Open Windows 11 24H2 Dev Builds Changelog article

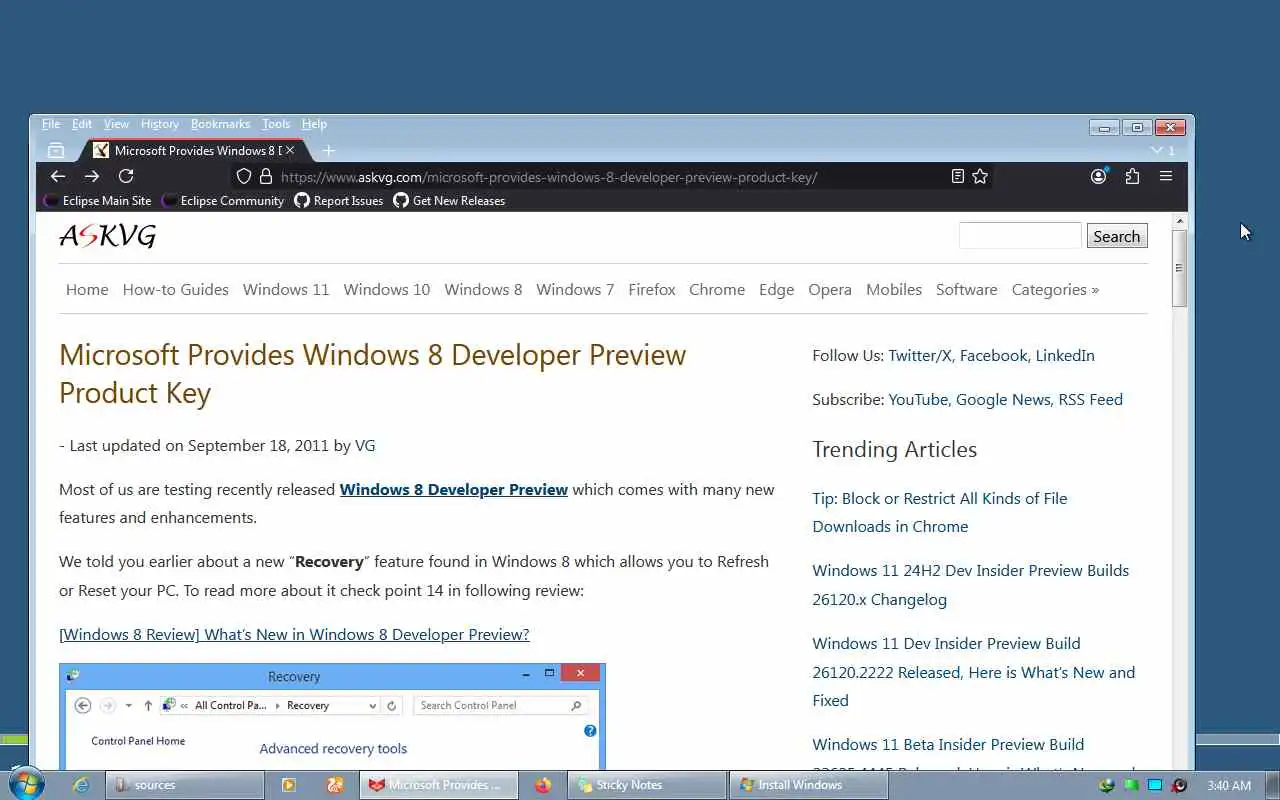click(x=970, y=585)
